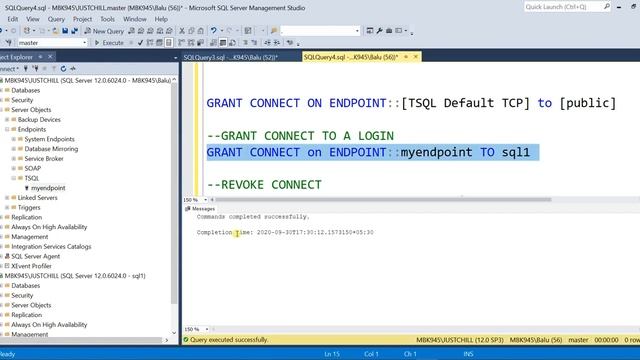Click the Refresh icon in Object Explorer
The image size is (640, 360).
(x=63, y=69)
